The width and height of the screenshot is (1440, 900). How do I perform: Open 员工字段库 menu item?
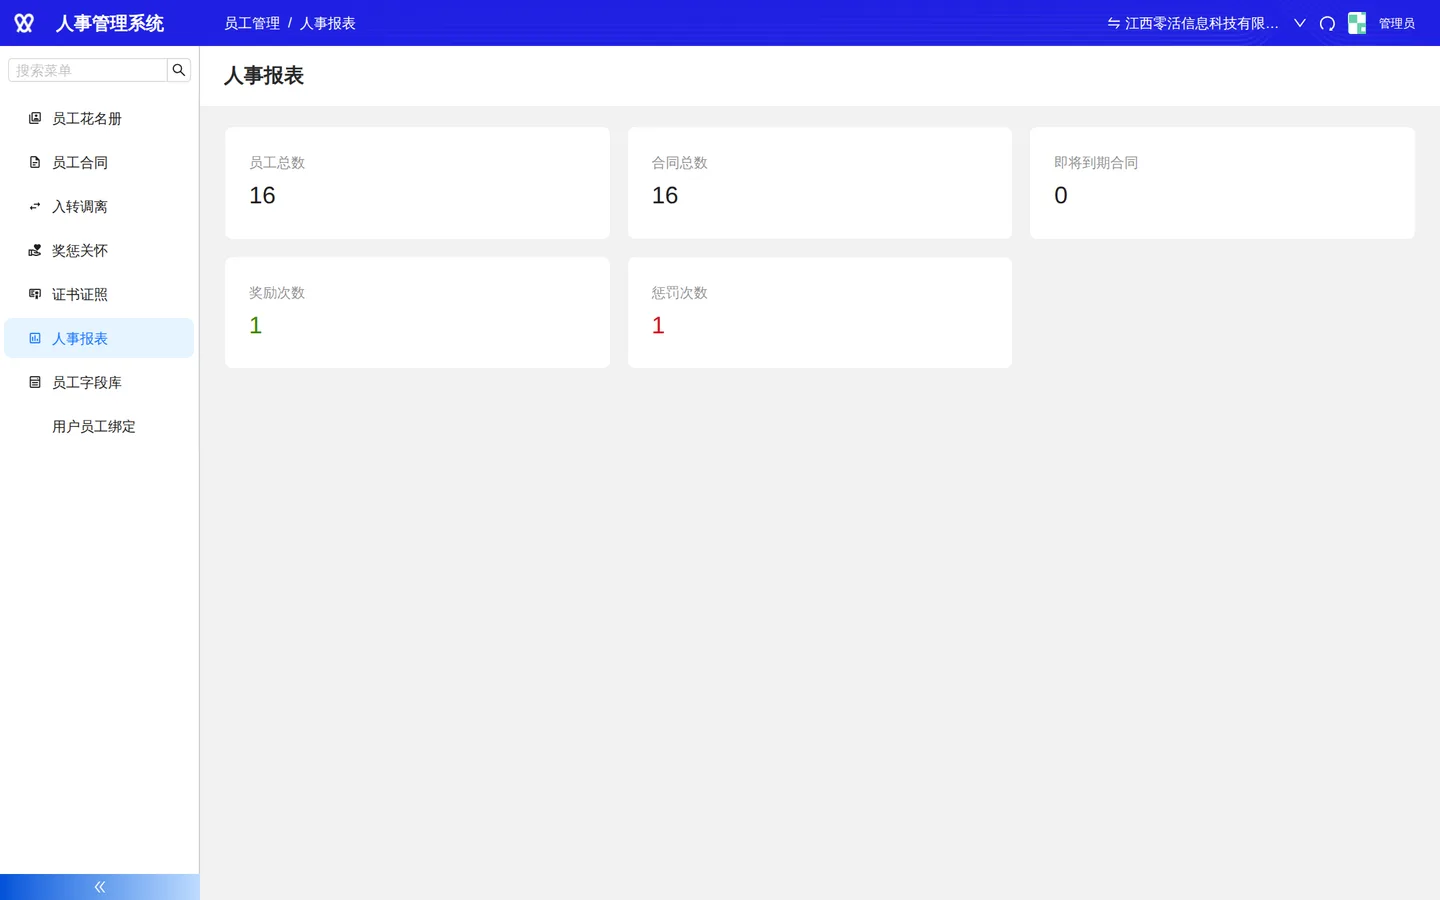pos(99,382)
